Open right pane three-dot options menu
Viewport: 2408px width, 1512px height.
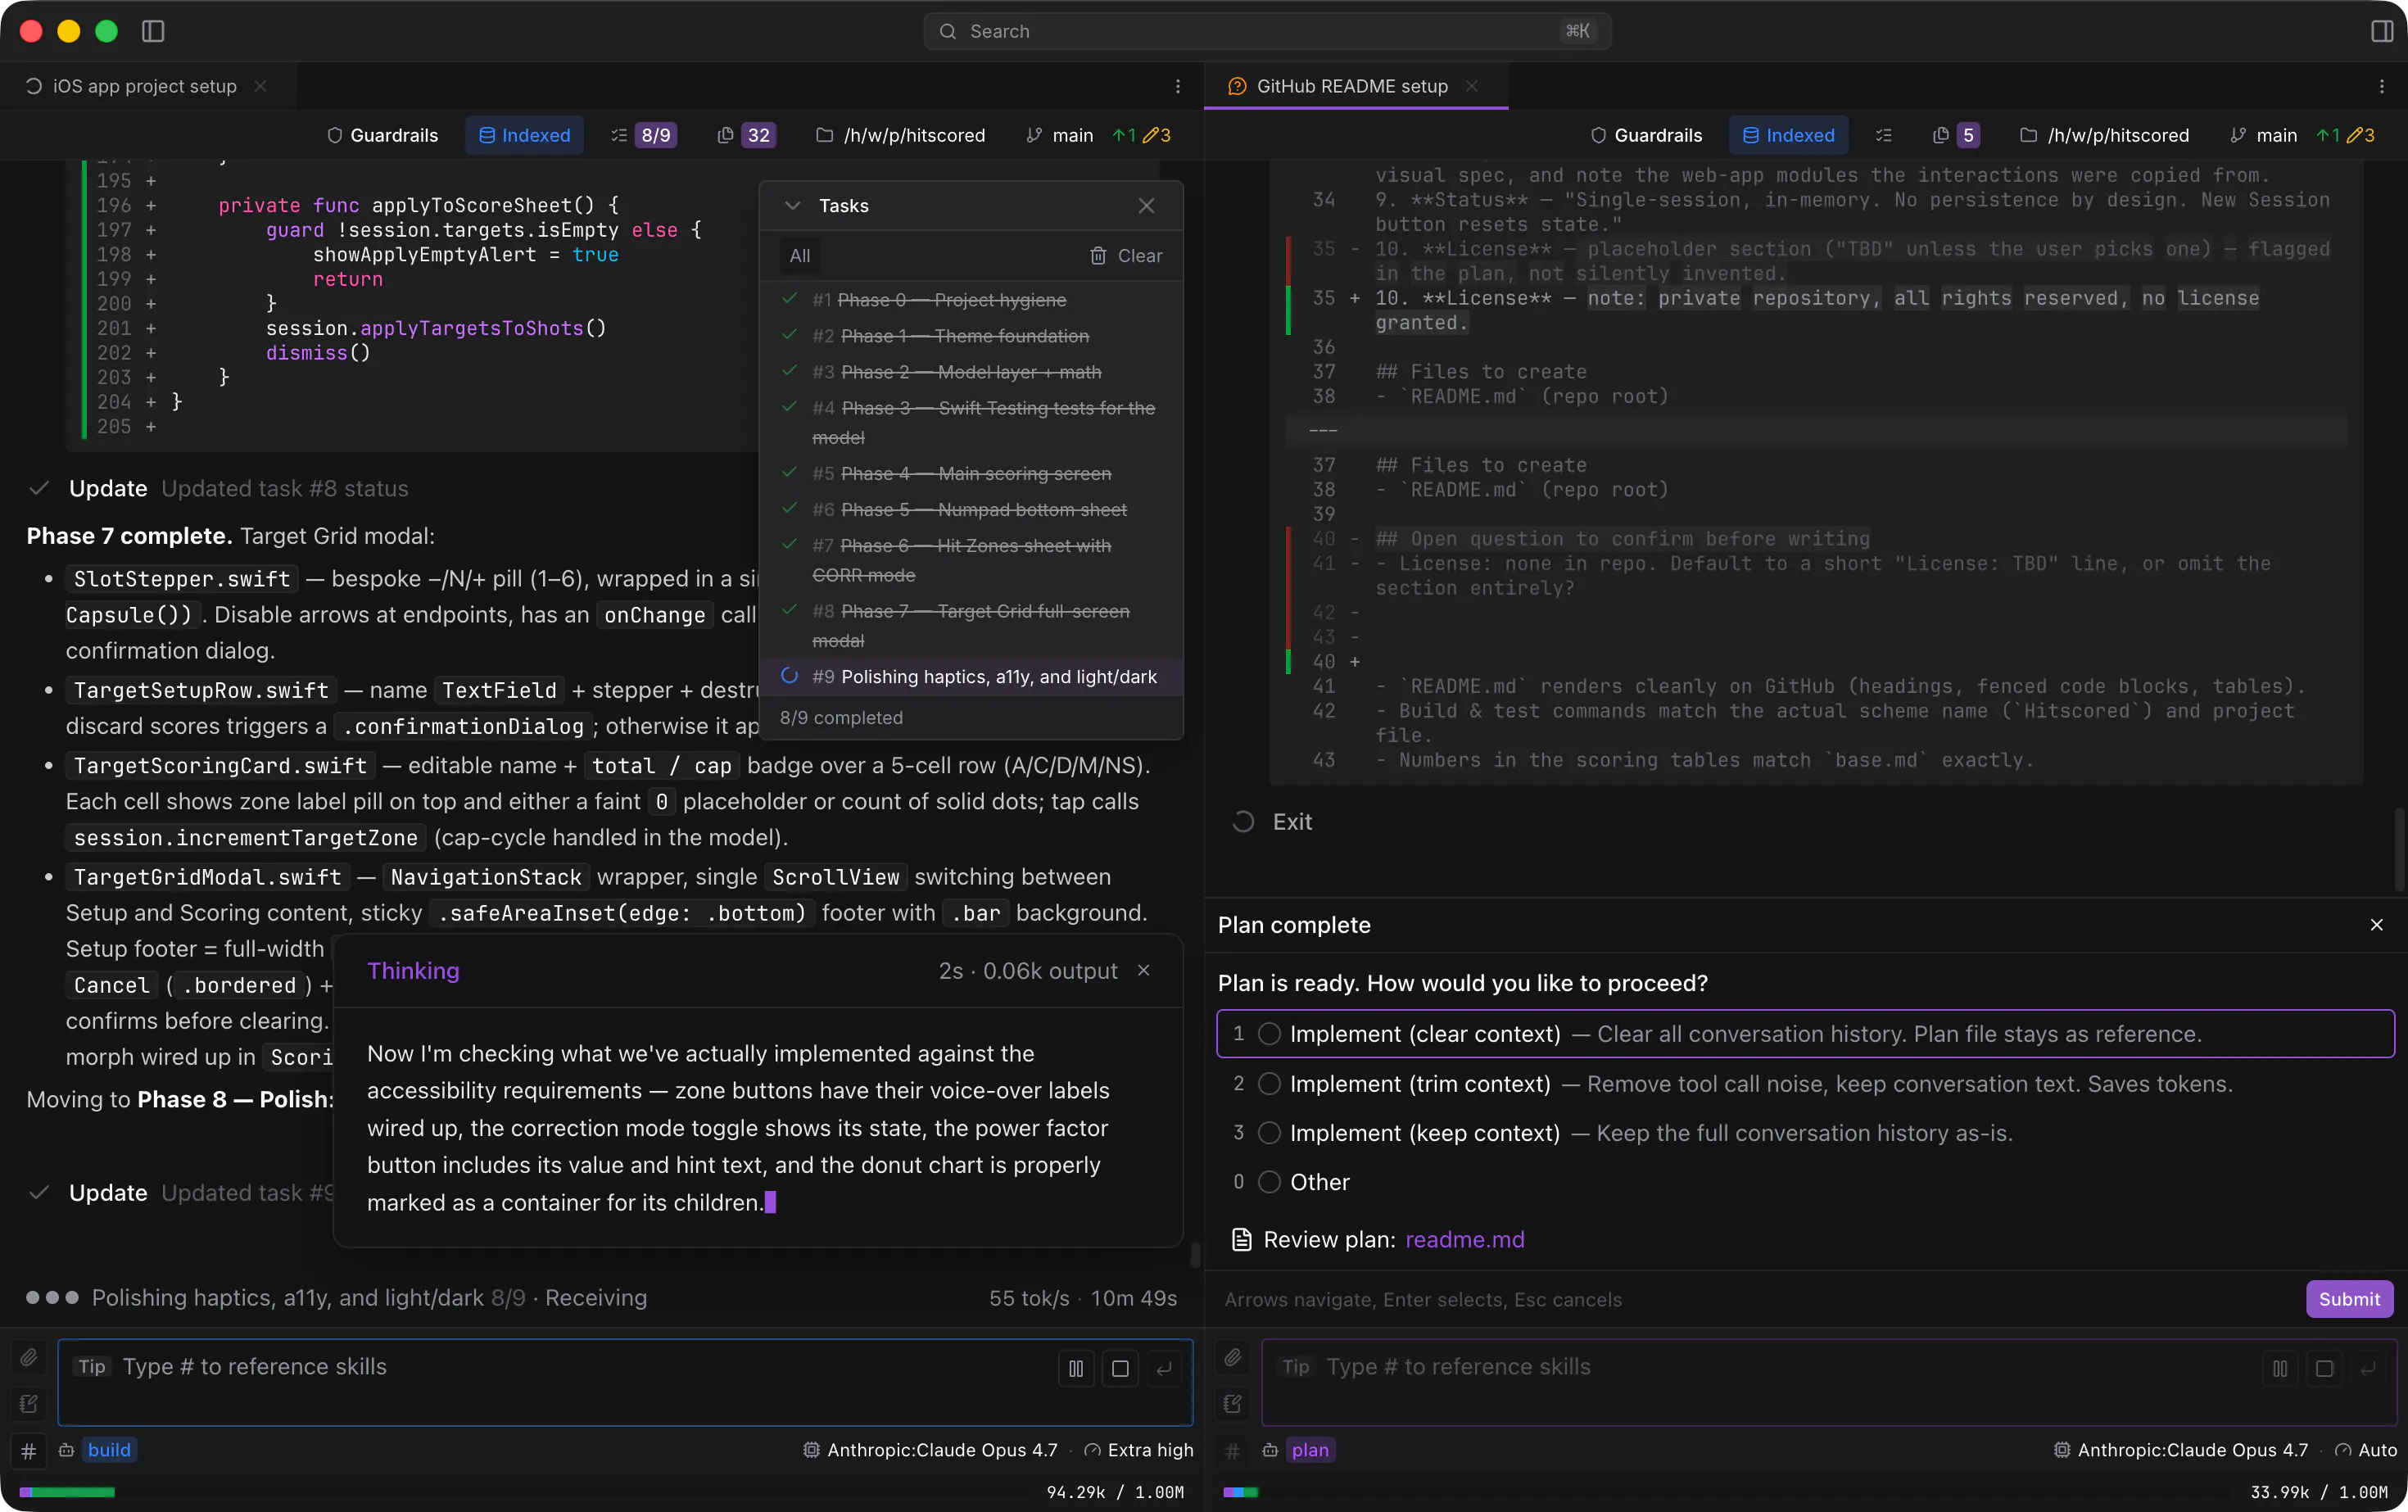(x=2382, y=86)
